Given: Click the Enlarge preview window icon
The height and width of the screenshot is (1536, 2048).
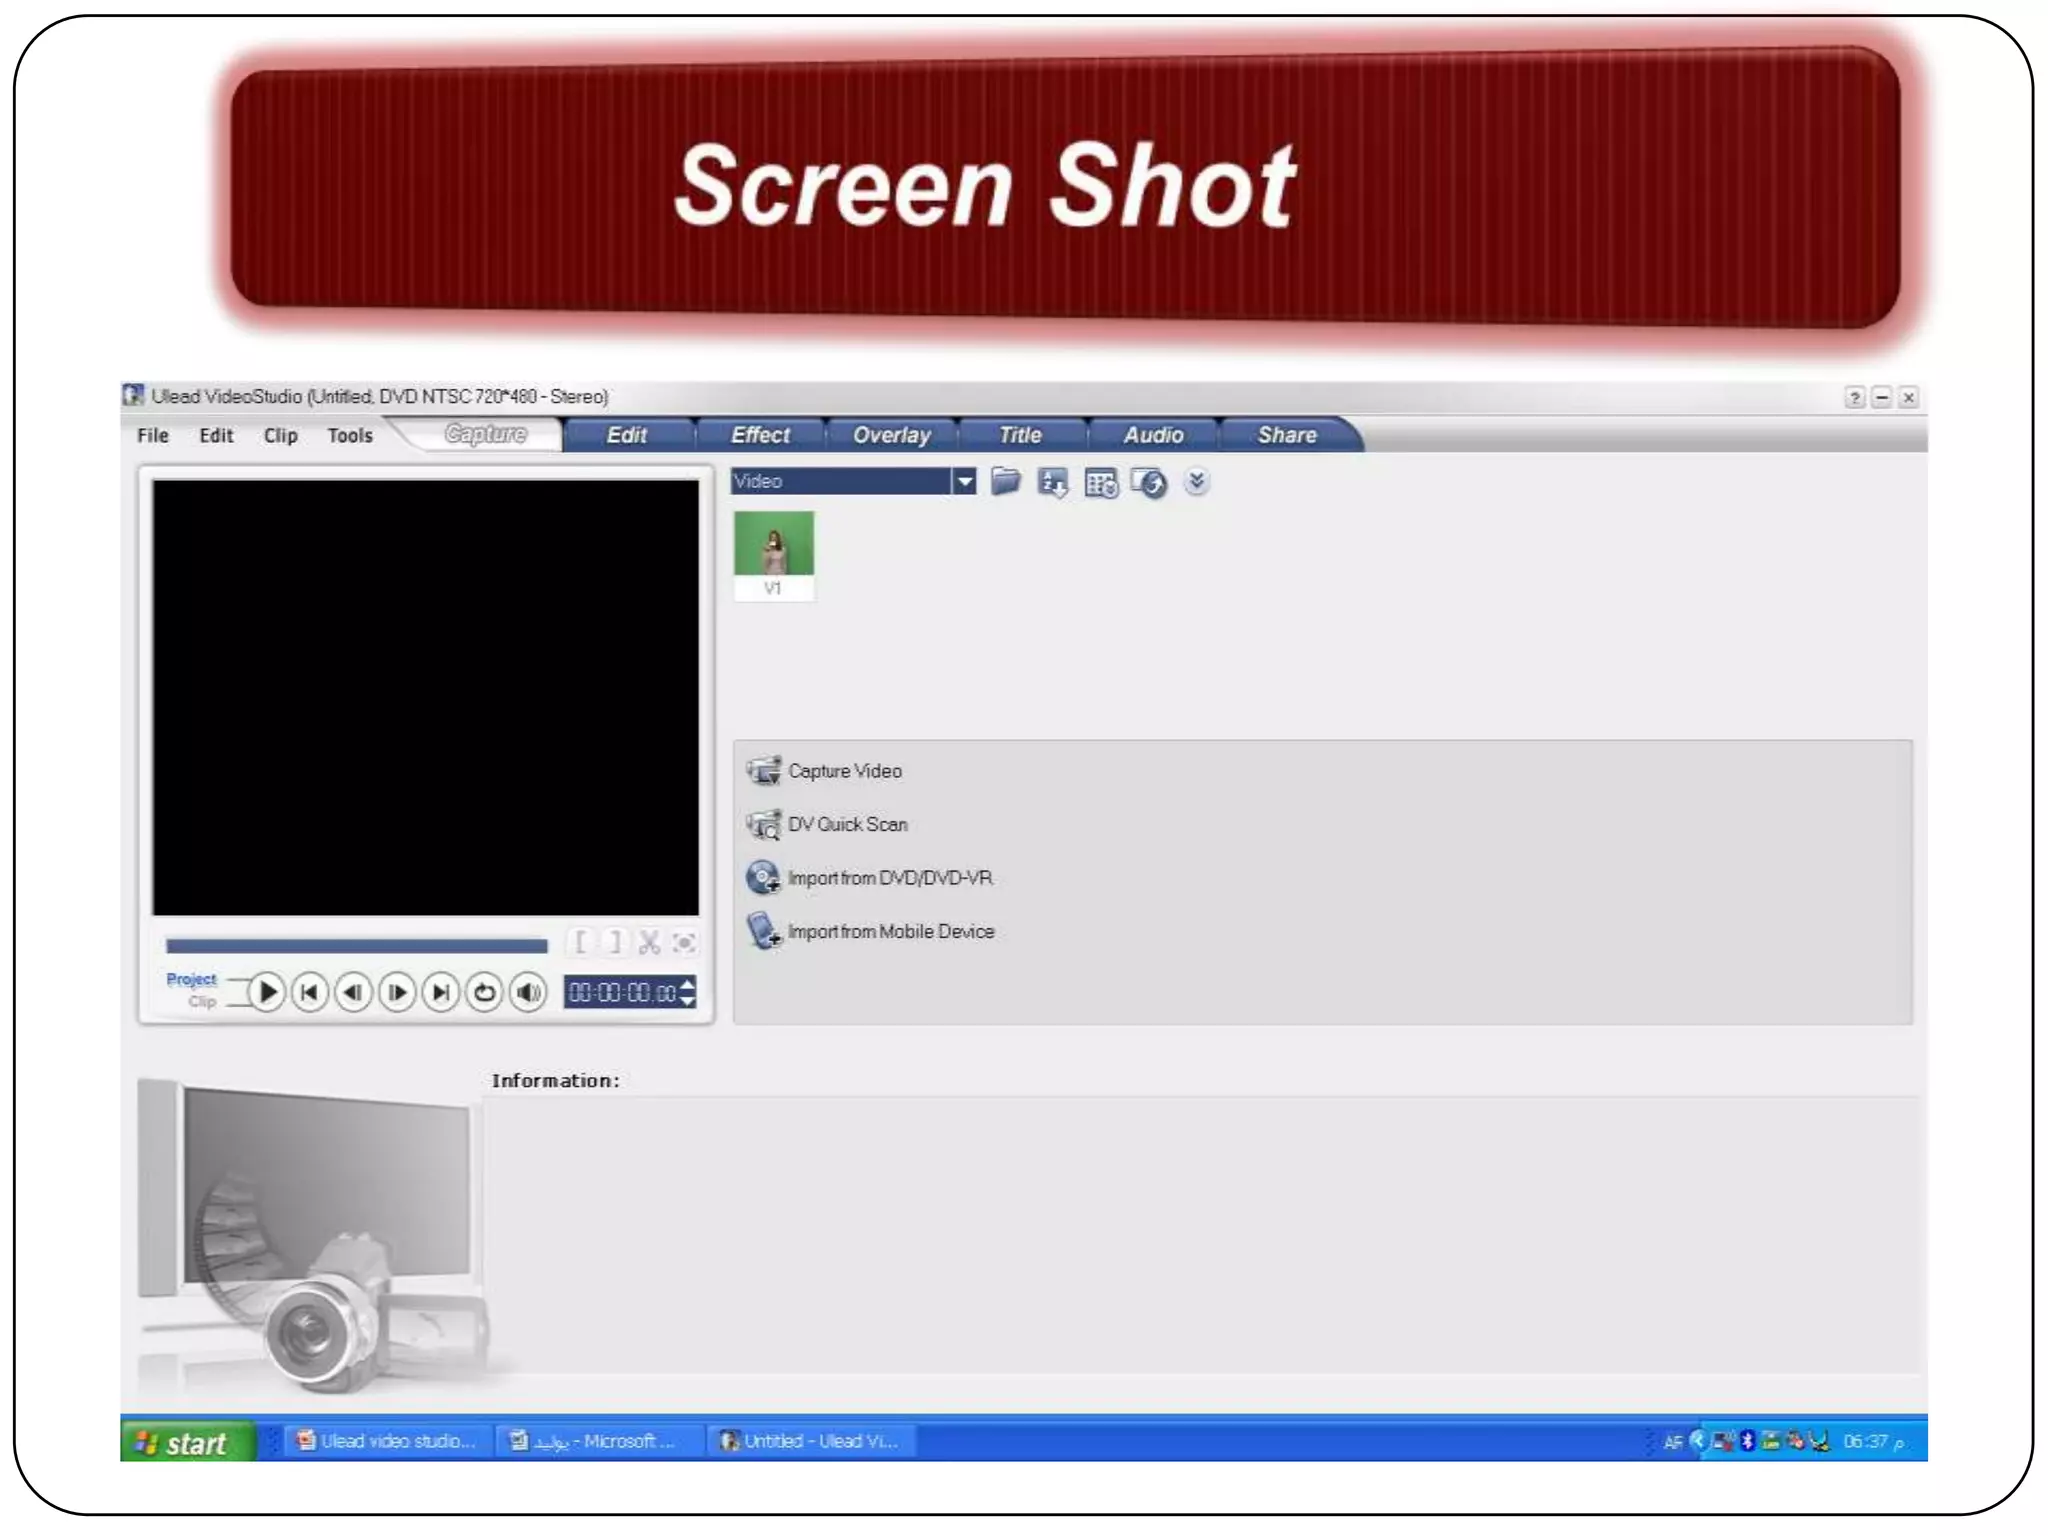Looking at the screenshot, I should tap(684, 942).
